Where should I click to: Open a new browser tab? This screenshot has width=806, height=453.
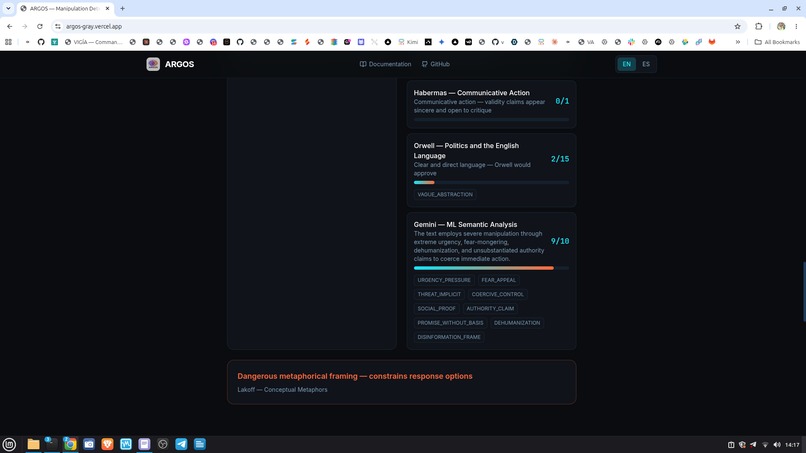[x=122, y=9]
